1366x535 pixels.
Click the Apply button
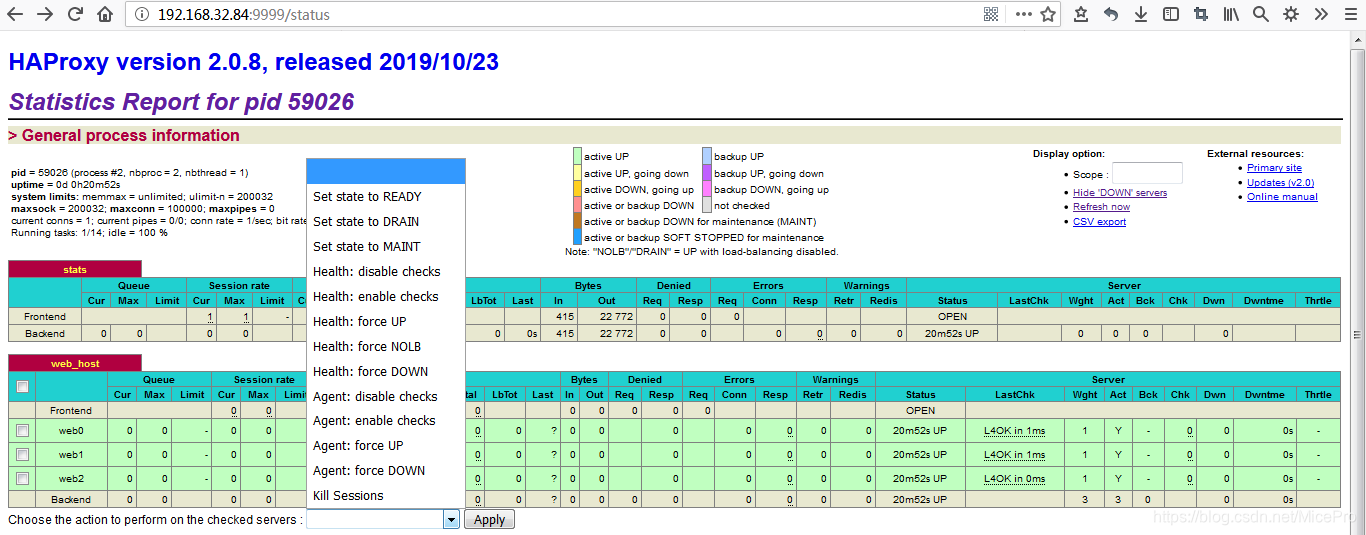pyautogui.click(x=490, y=520)
